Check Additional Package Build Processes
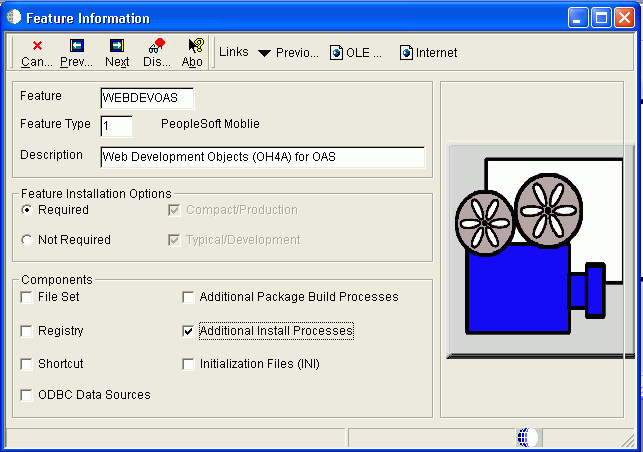Screen dimensions: 643x452 tap(188, 297)
